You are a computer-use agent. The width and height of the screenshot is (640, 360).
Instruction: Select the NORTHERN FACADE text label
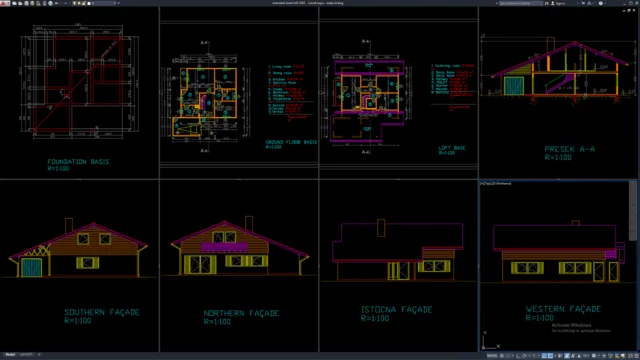[x=241, y=313]
